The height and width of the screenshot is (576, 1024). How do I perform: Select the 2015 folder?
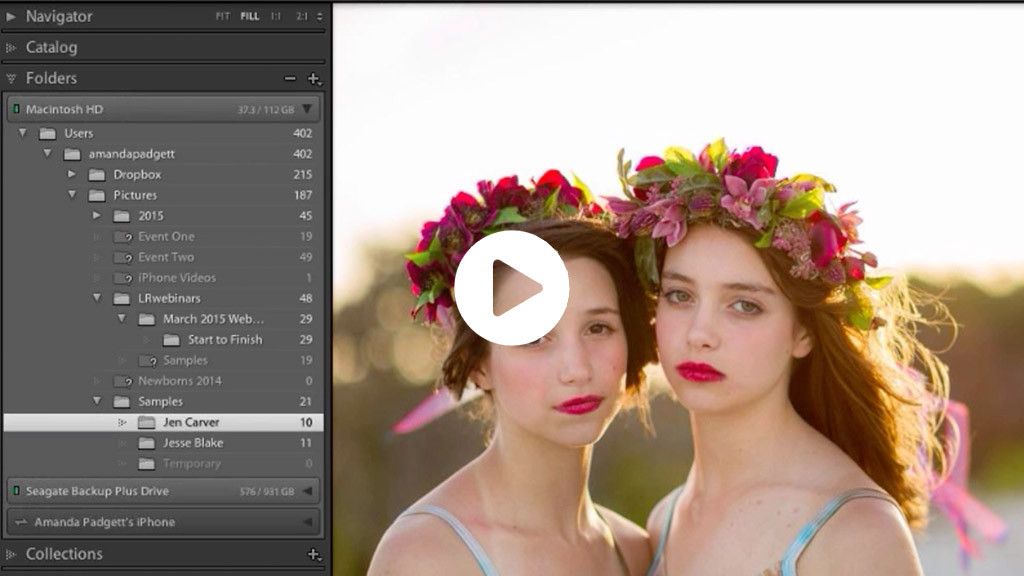pyautogui.click(x=163, y=216)
